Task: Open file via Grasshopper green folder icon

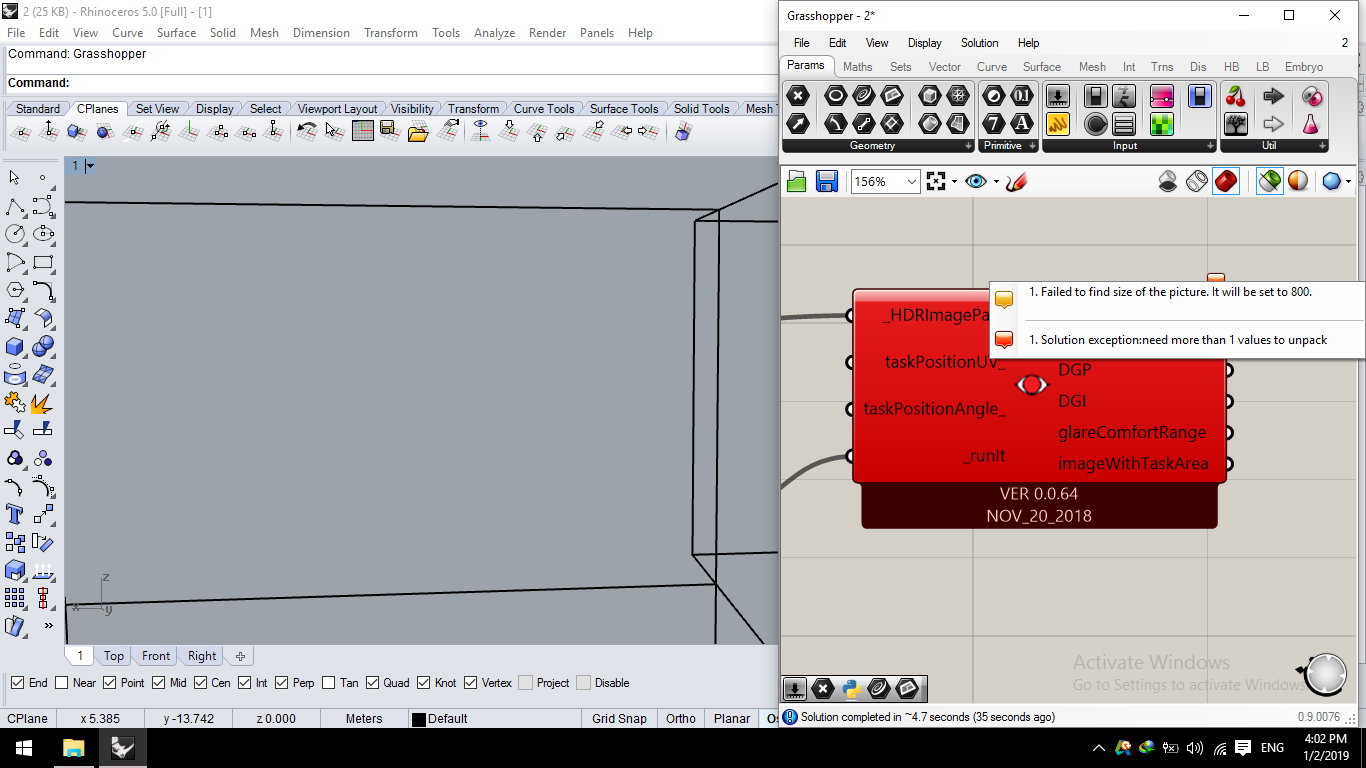Action: pyautogui.click(x=796, y=181)
